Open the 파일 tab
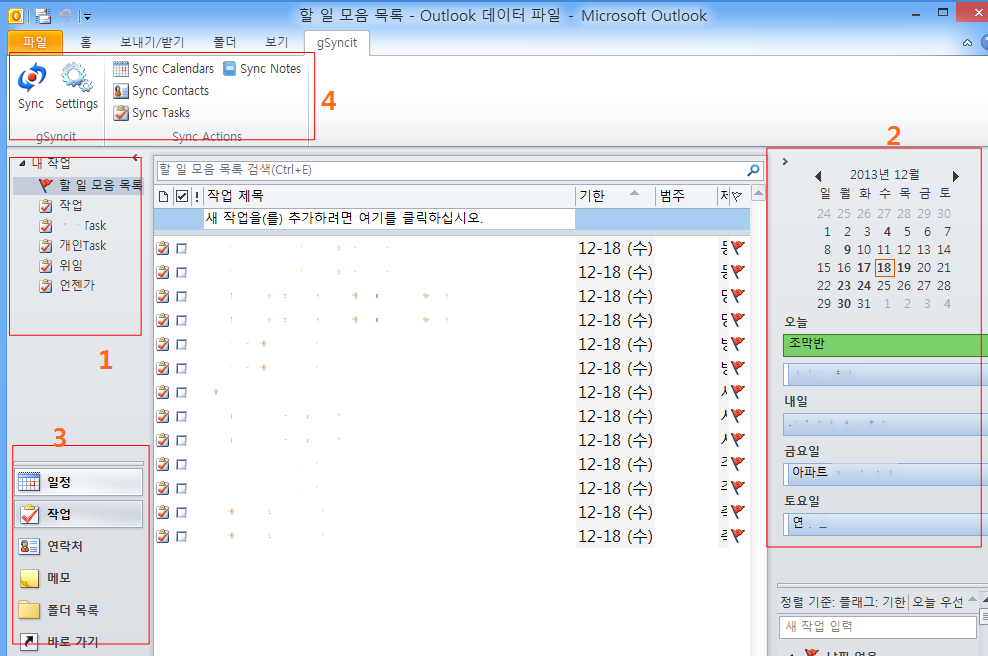Image resolution: width=988 pixels, height=656 pixels. [35, 42]
